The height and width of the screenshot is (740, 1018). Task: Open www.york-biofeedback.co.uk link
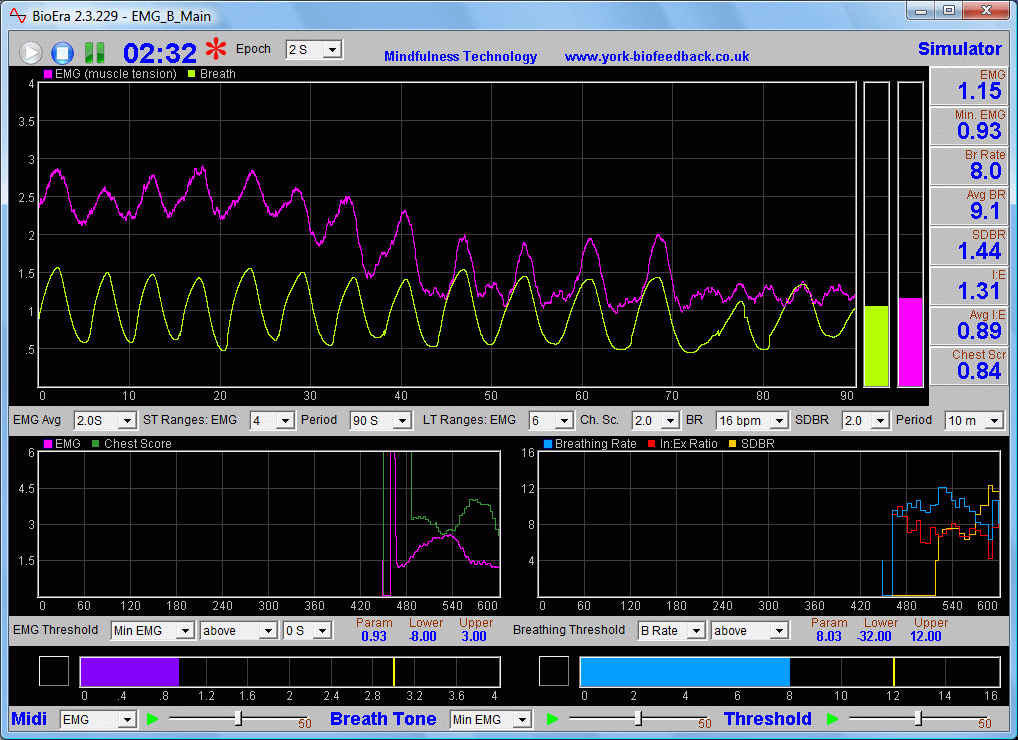[x=656, y=56]
